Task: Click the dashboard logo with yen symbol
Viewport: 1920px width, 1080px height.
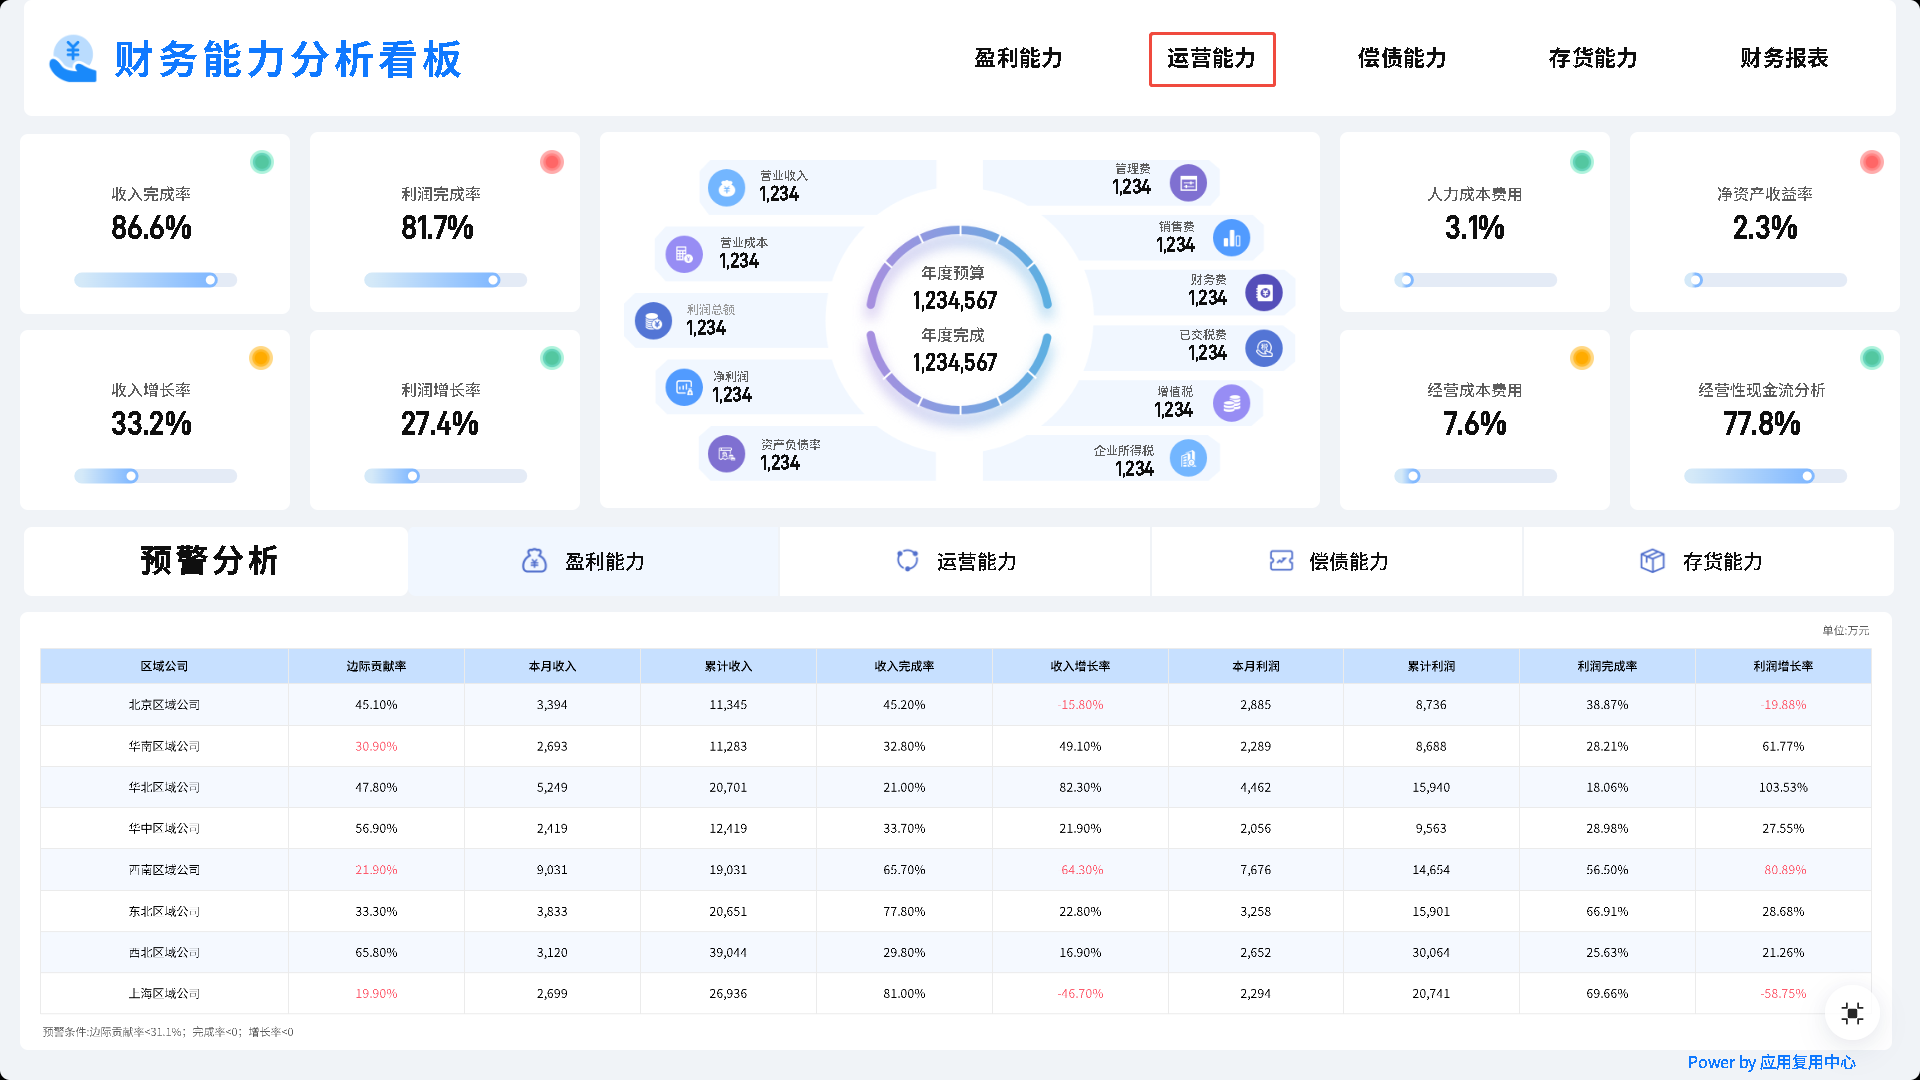Action: pyautogui.click(x=72, y=59)
